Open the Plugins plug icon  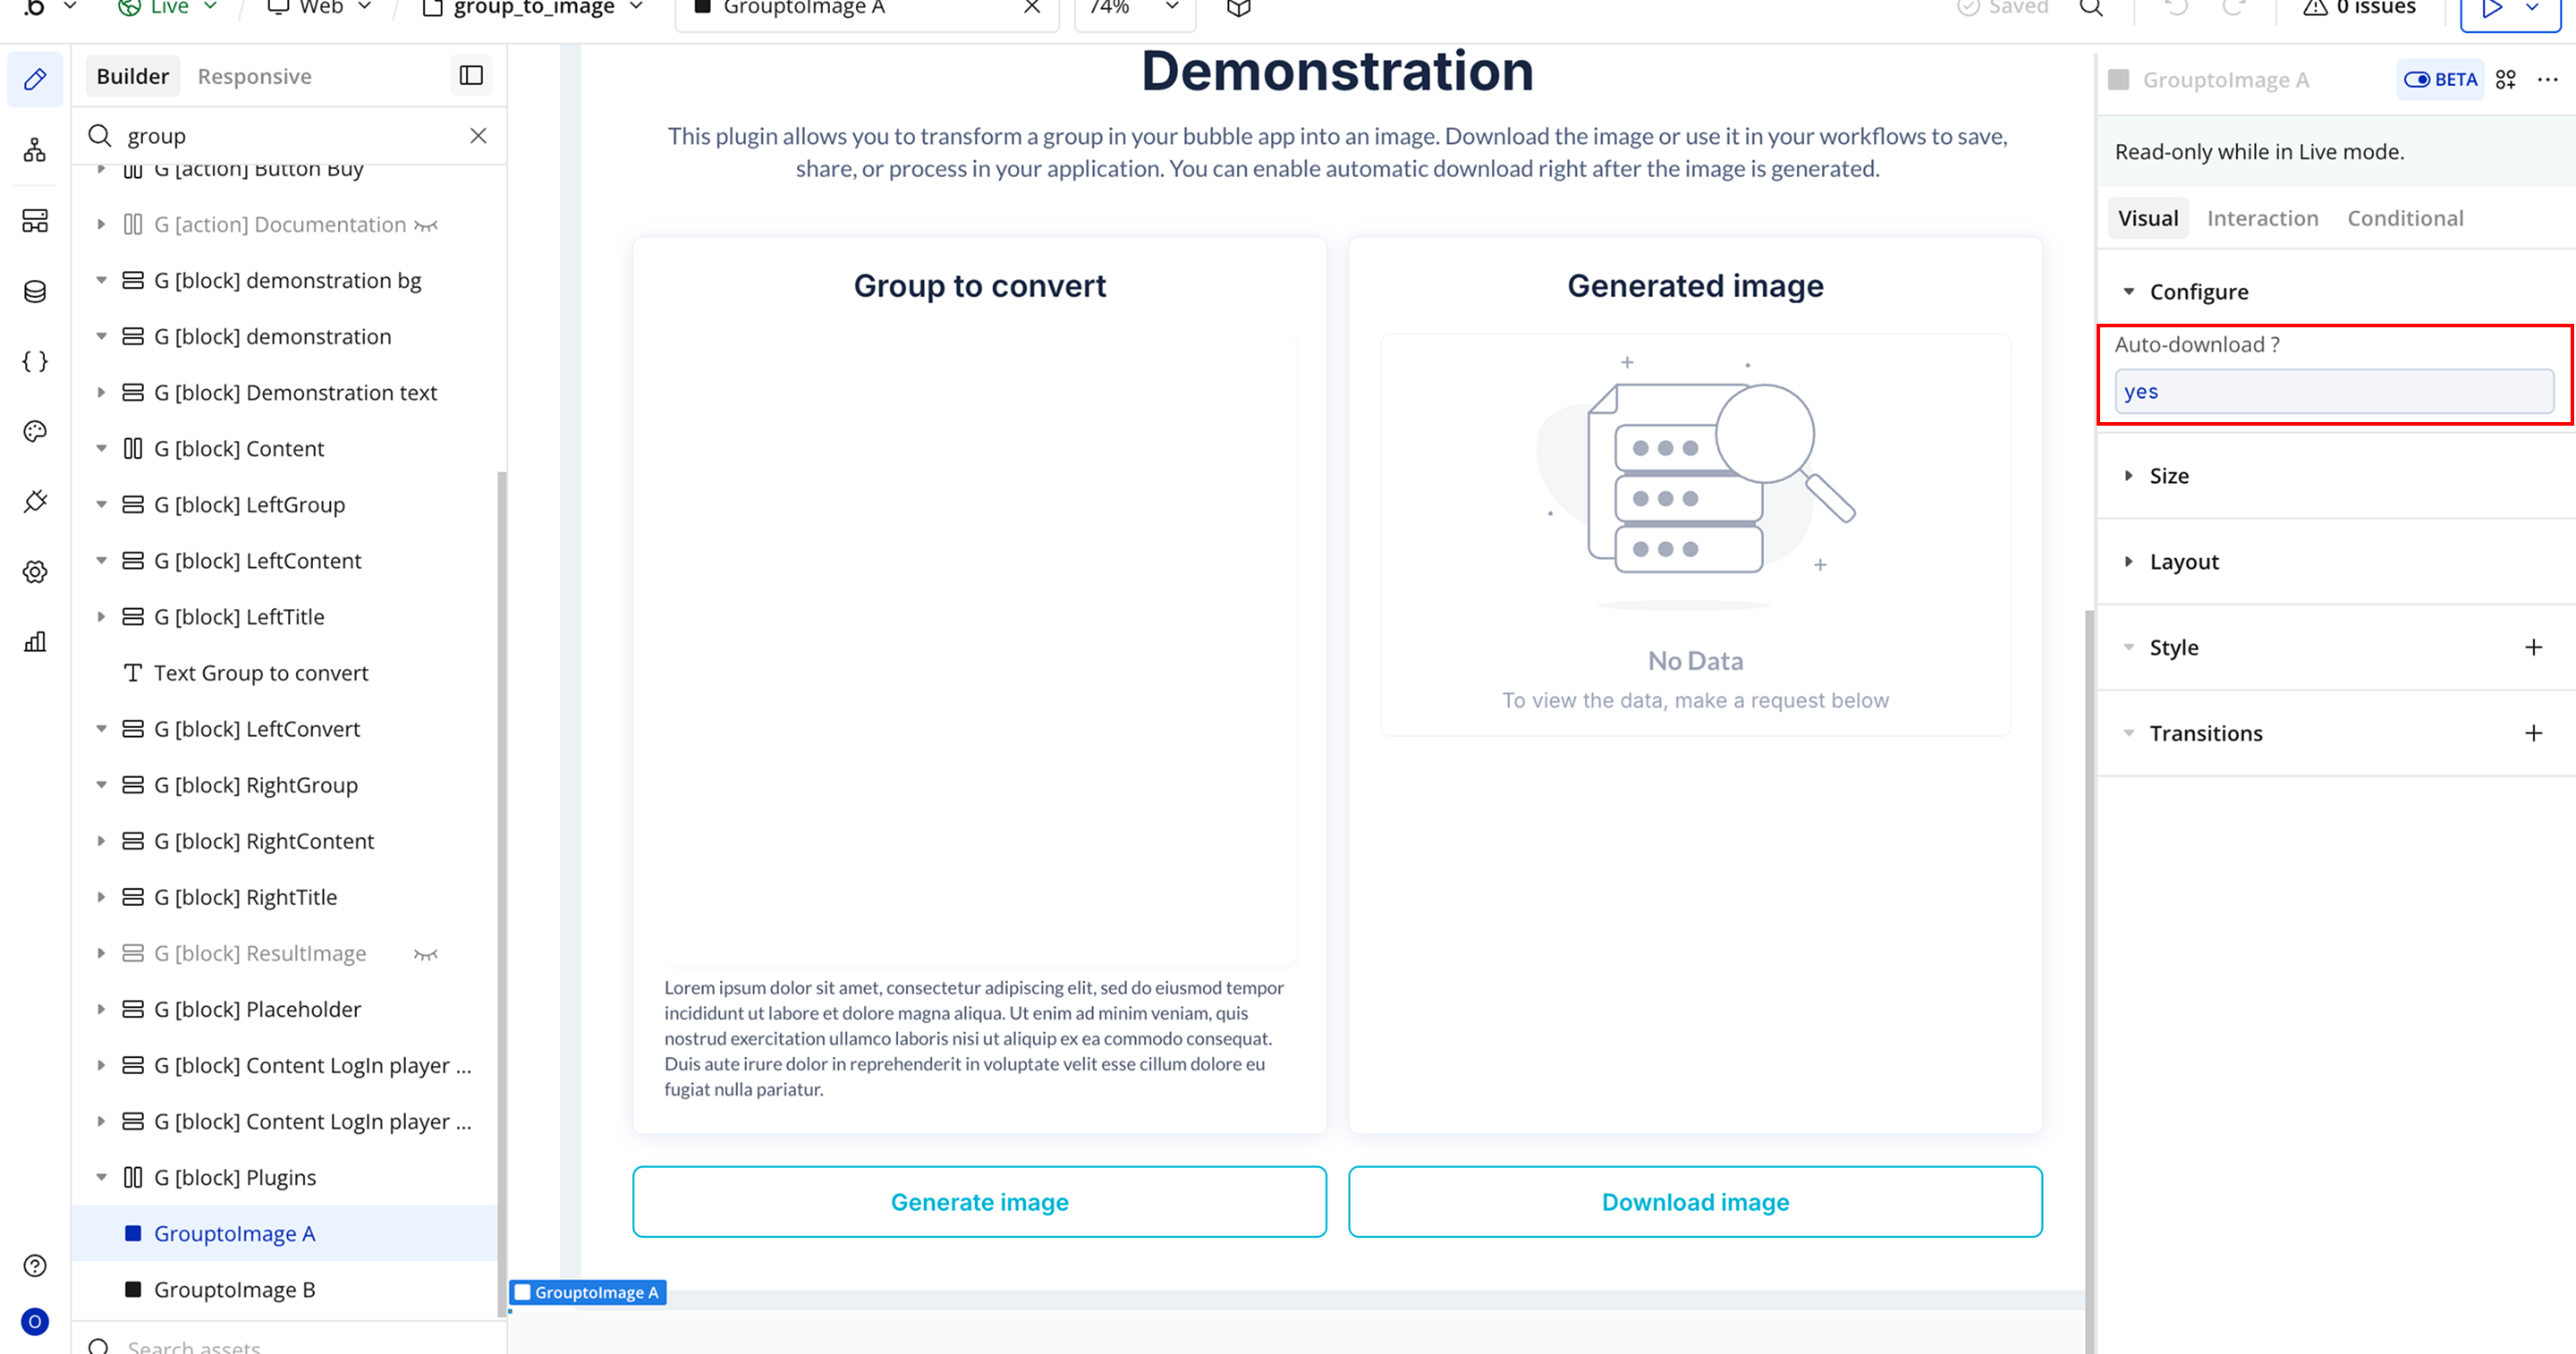click(x=35, y=501)
